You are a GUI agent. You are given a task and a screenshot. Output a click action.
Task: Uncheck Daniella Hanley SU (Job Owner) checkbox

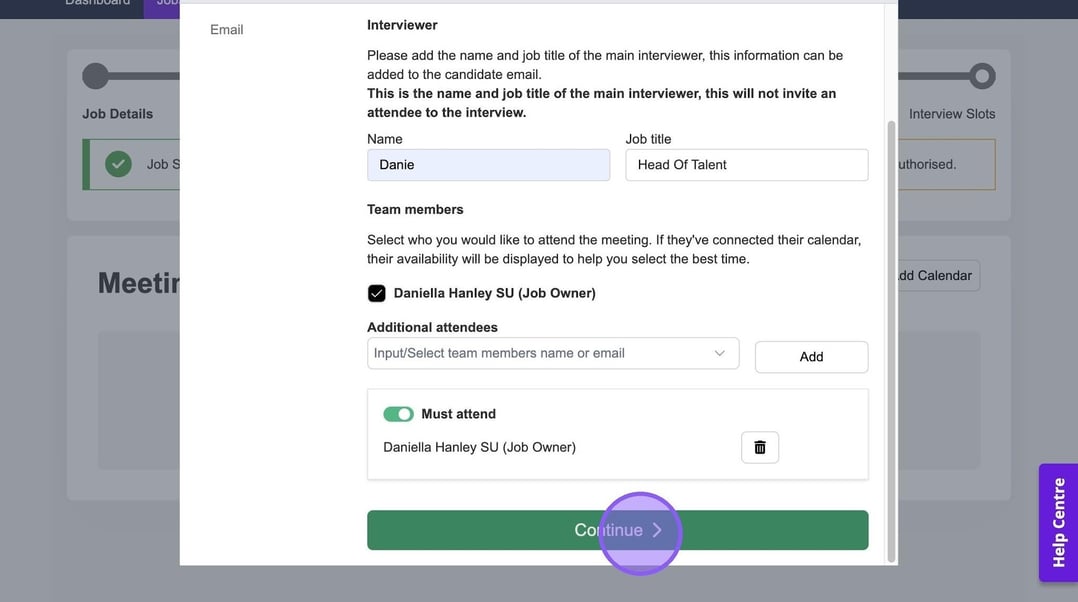[x=377, y=293]
